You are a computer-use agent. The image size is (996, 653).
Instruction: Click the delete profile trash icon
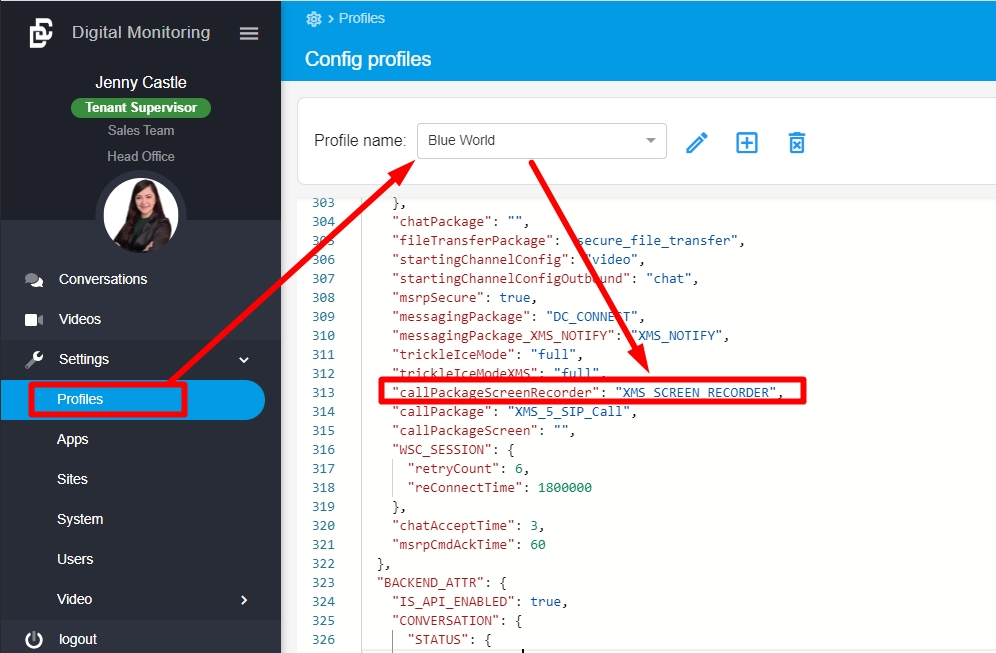pyautogui.click(x=796, y=142)
